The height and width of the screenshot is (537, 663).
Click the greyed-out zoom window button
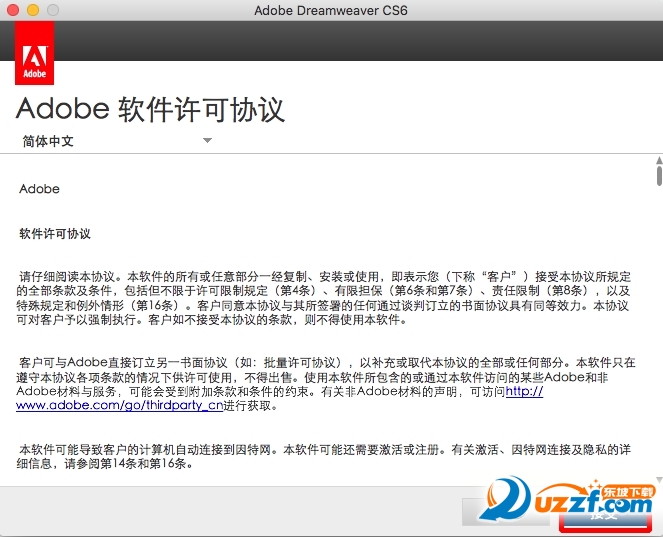[52, 10]
